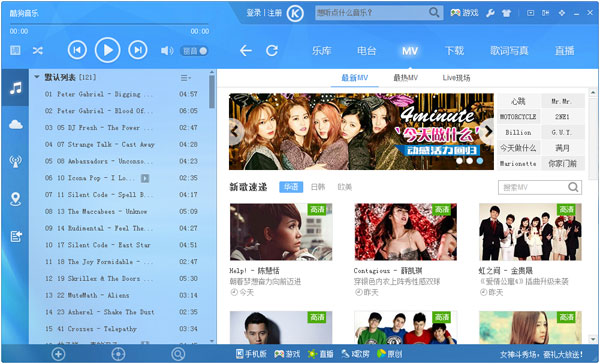The width and height of the screenshot is (600, 364).
Task: Open 手机版 mobile version in bottom bar
Action: tap(251, 354)
